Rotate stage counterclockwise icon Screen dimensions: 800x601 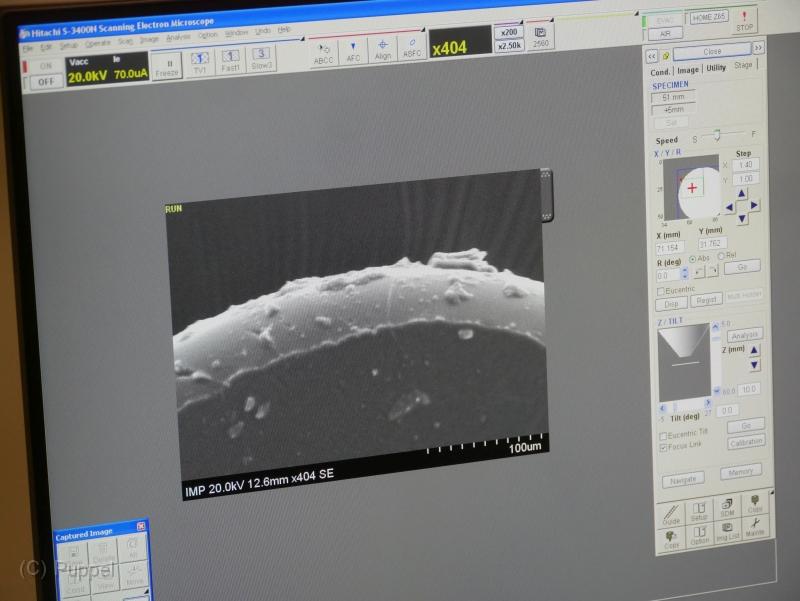coord(699,272)
